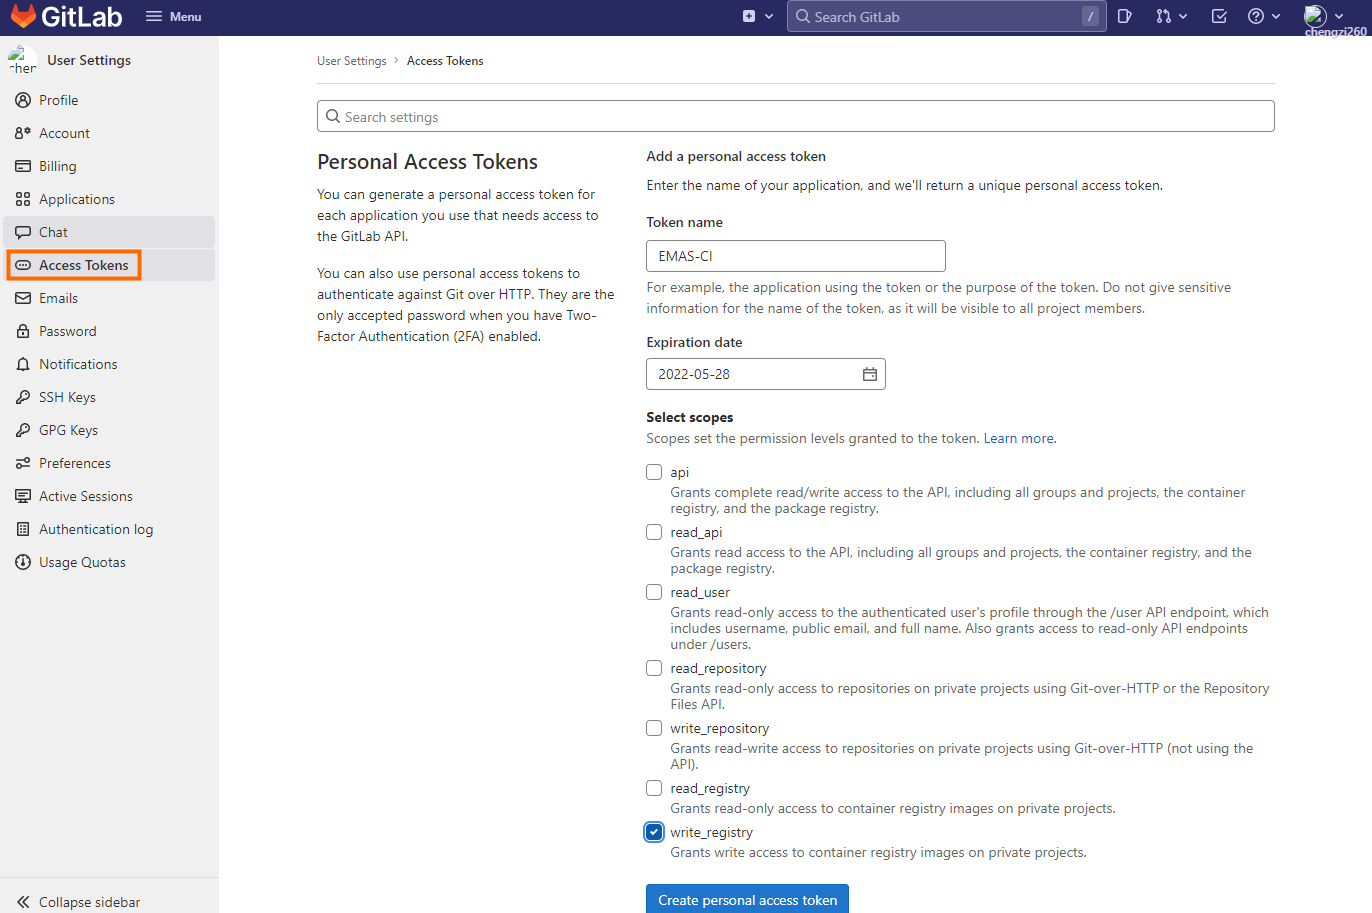Click the Authentication log list icon
Viewport: 1372px width, 913px height.
23,529
